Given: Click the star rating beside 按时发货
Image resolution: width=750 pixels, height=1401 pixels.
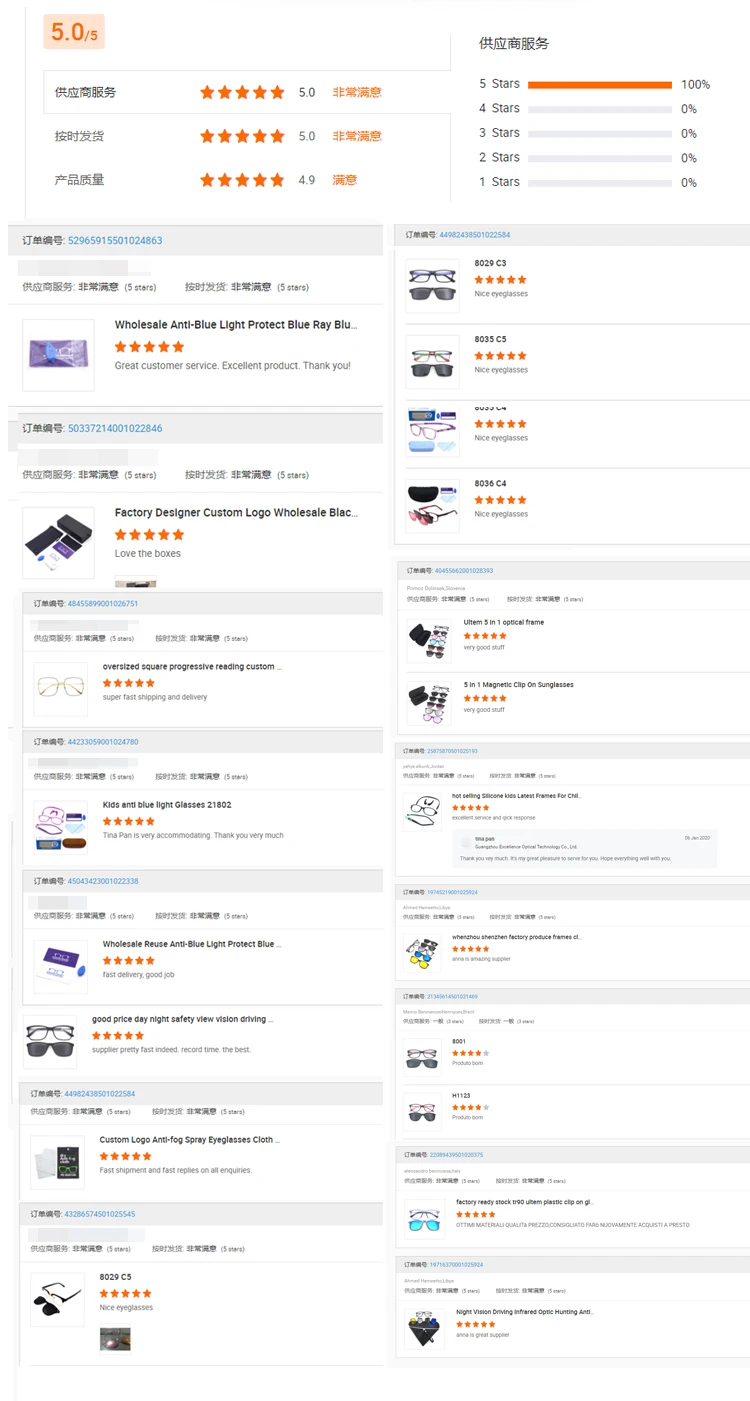Looking at the screenshot, I should tap(242, 136).
